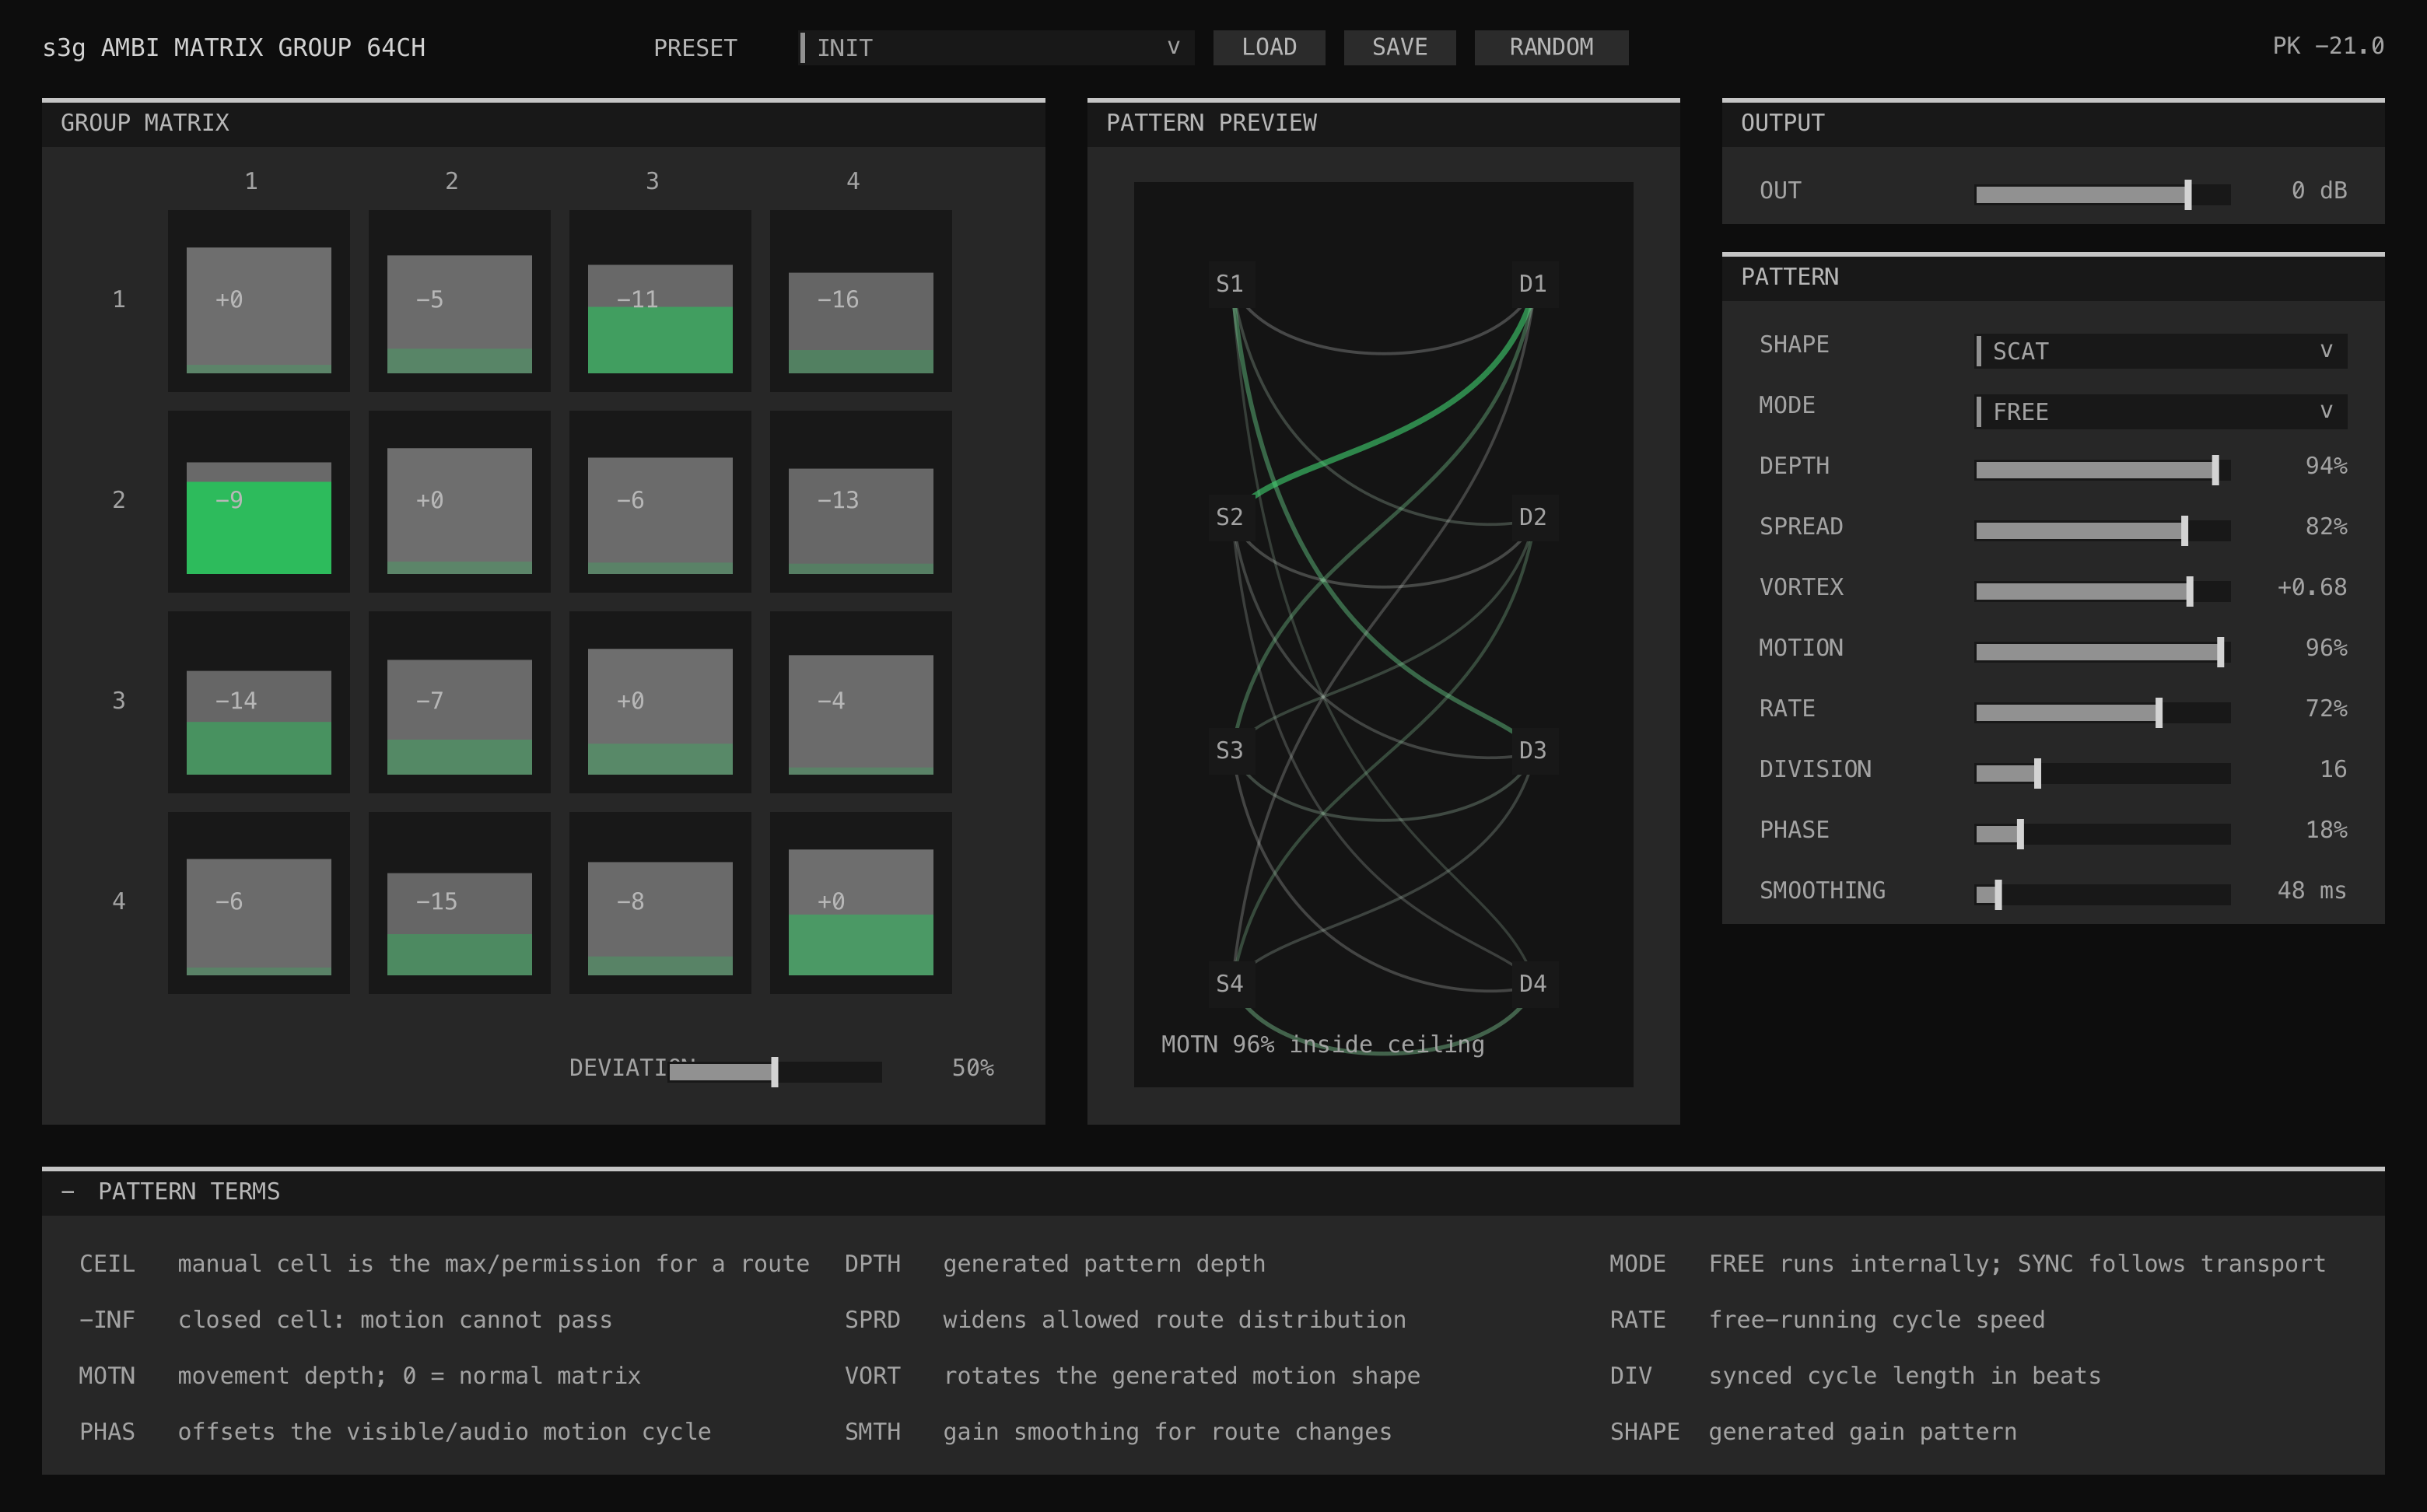Click the D3 destination node in preview

1533,750
